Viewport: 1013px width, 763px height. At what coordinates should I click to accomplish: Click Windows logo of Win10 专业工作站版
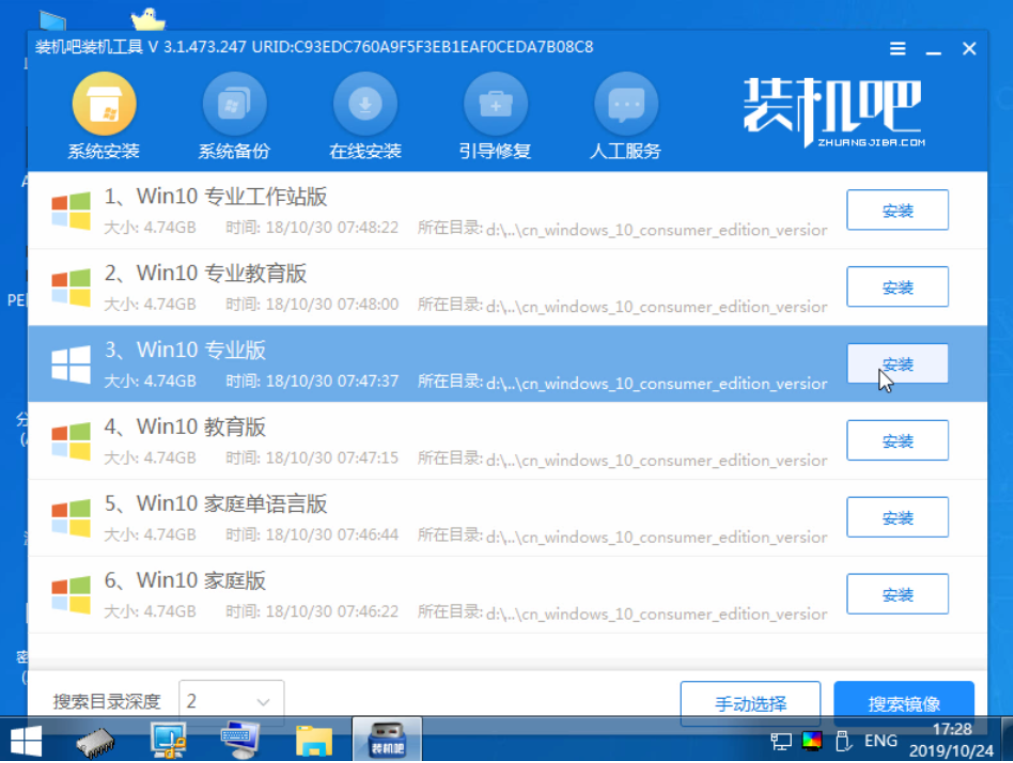[x=71, y=211]
